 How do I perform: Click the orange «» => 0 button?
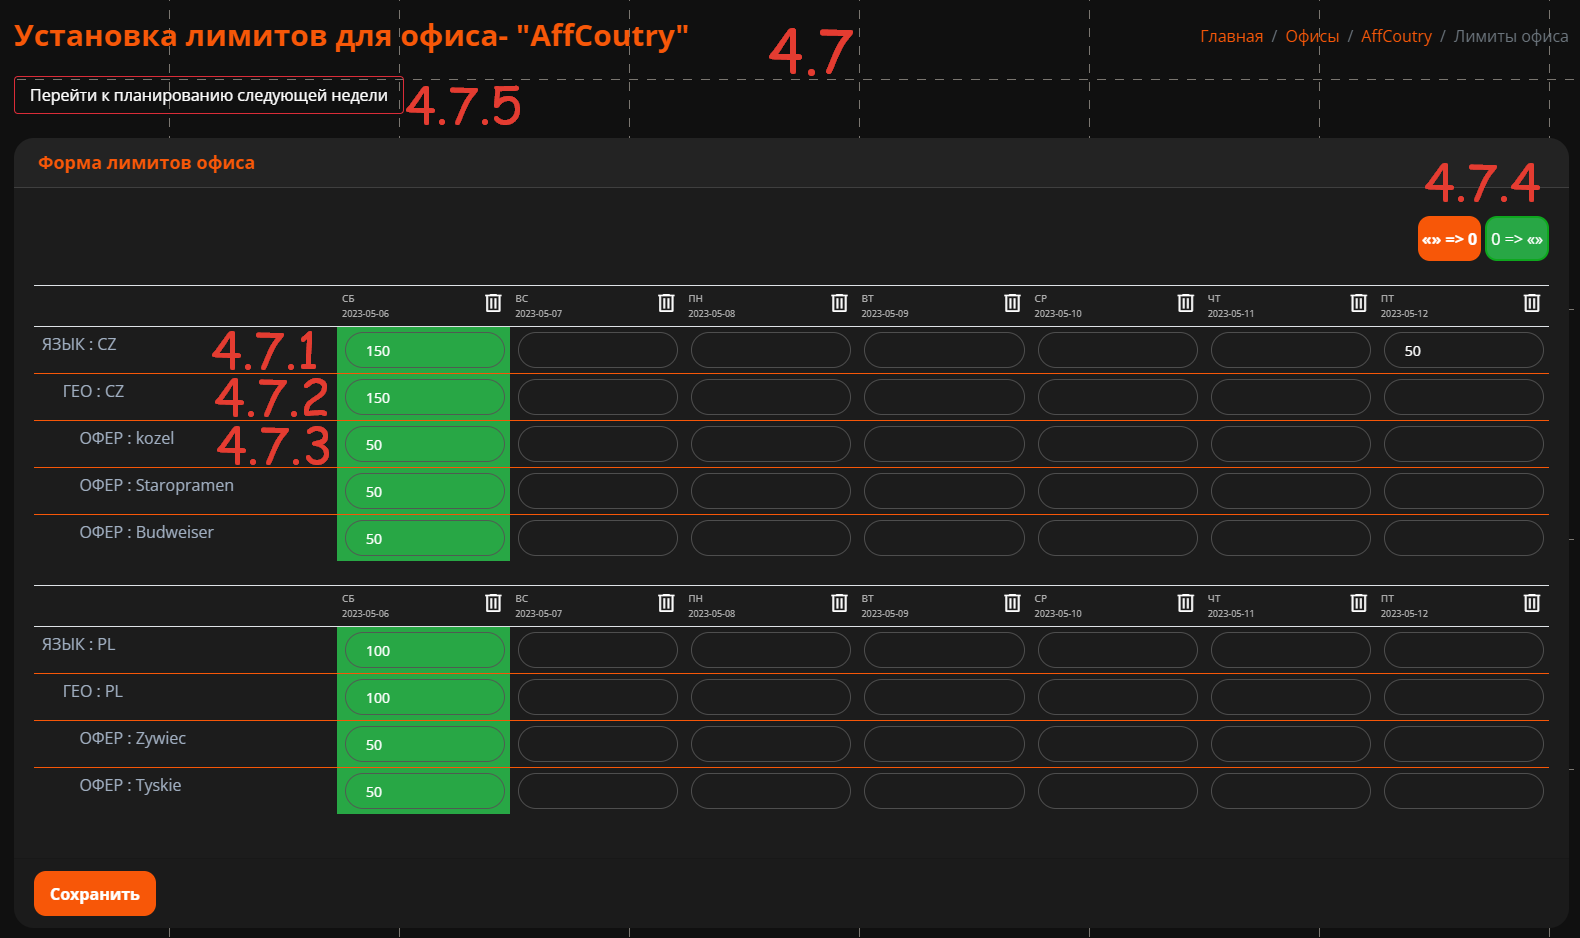tap(1449, 239)
